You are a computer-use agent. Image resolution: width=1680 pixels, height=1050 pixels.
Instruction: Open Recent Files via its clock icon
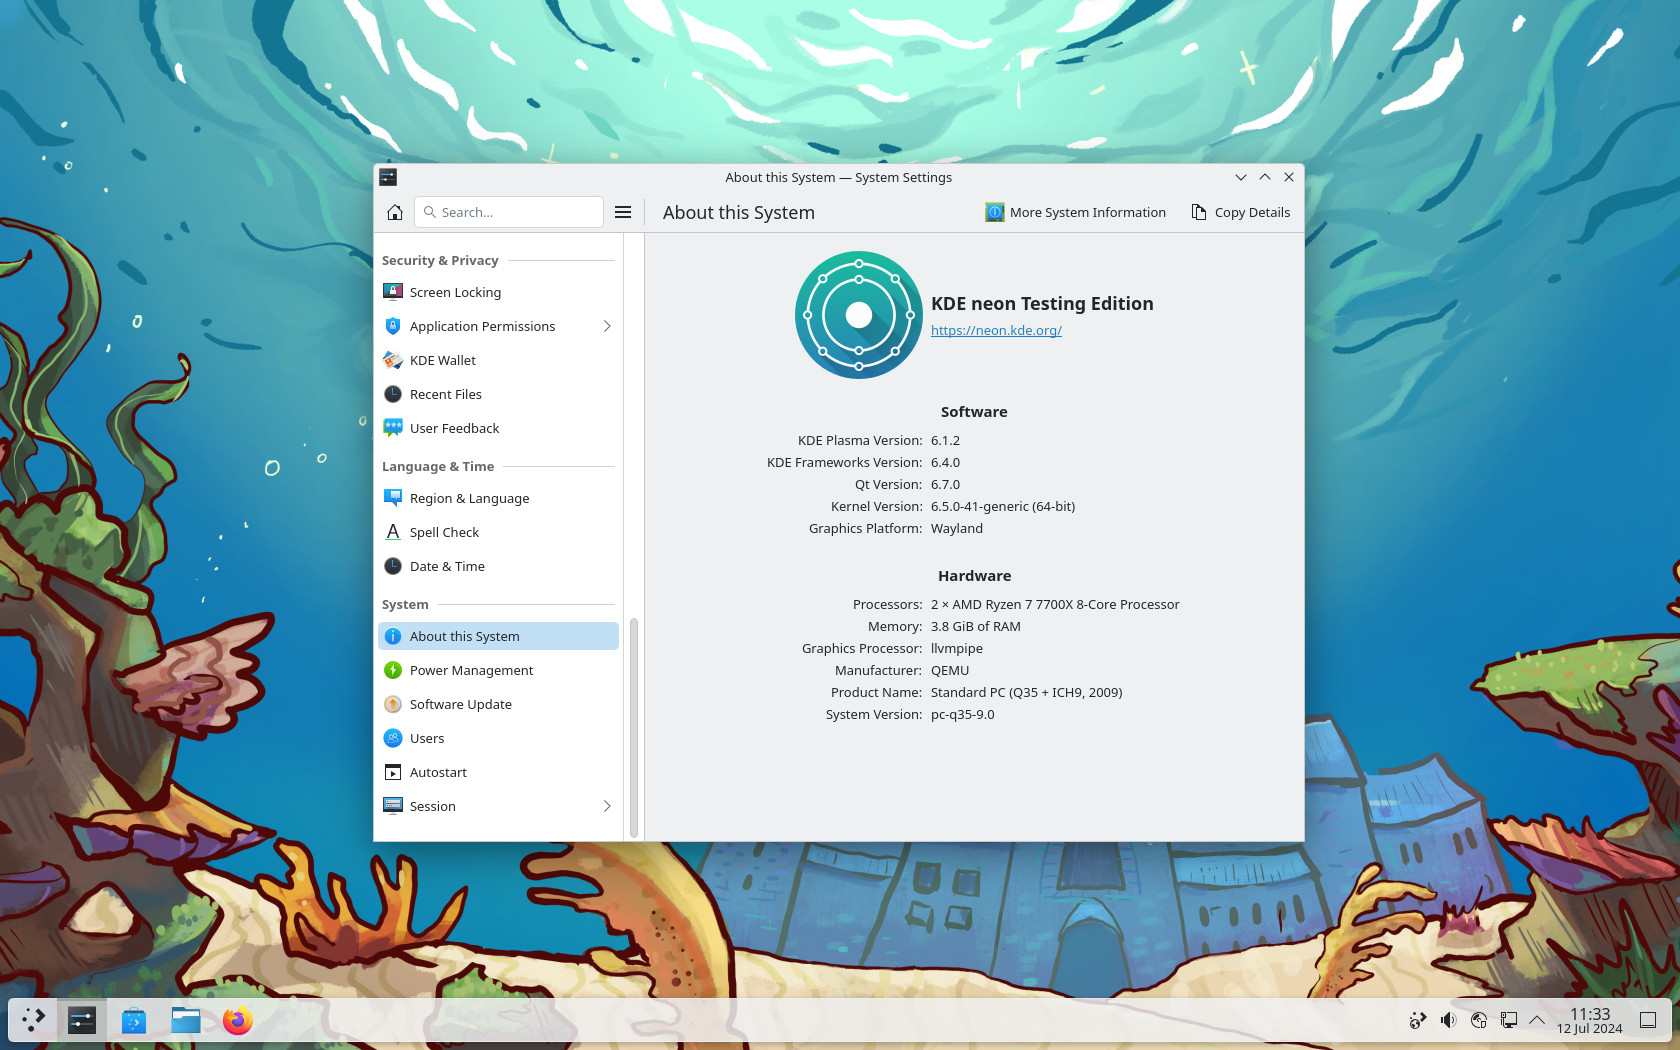pyautogui.click(x=393, y=394)
